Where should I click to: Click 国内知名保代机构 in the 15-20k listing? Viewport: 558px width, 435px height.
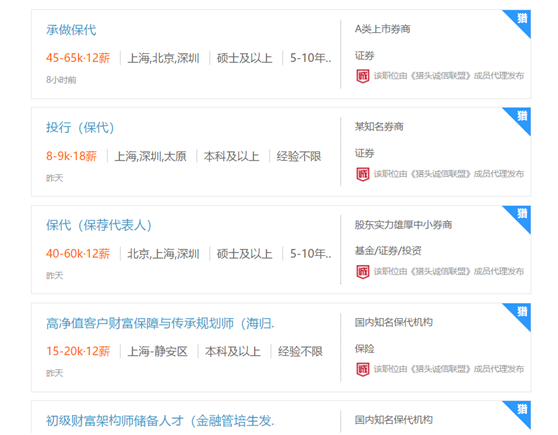pos(394,322)
